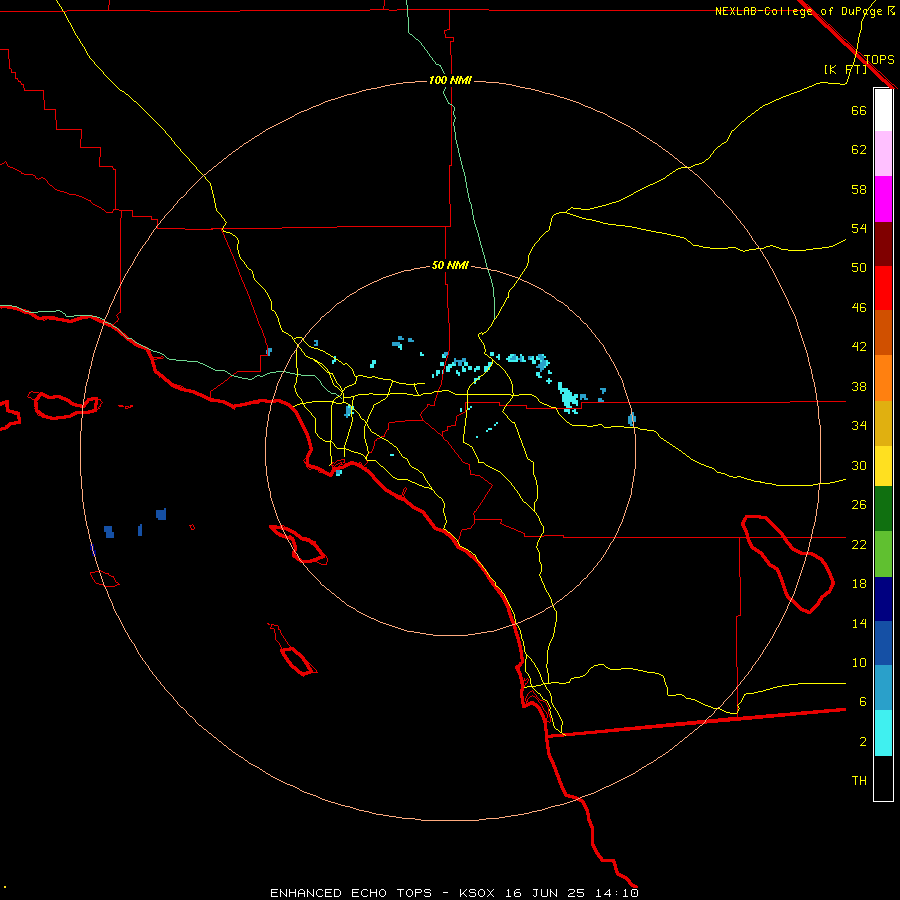Click the yellow 34 kft legend swatch
This screenshot has height=900, width=900.
883,466
